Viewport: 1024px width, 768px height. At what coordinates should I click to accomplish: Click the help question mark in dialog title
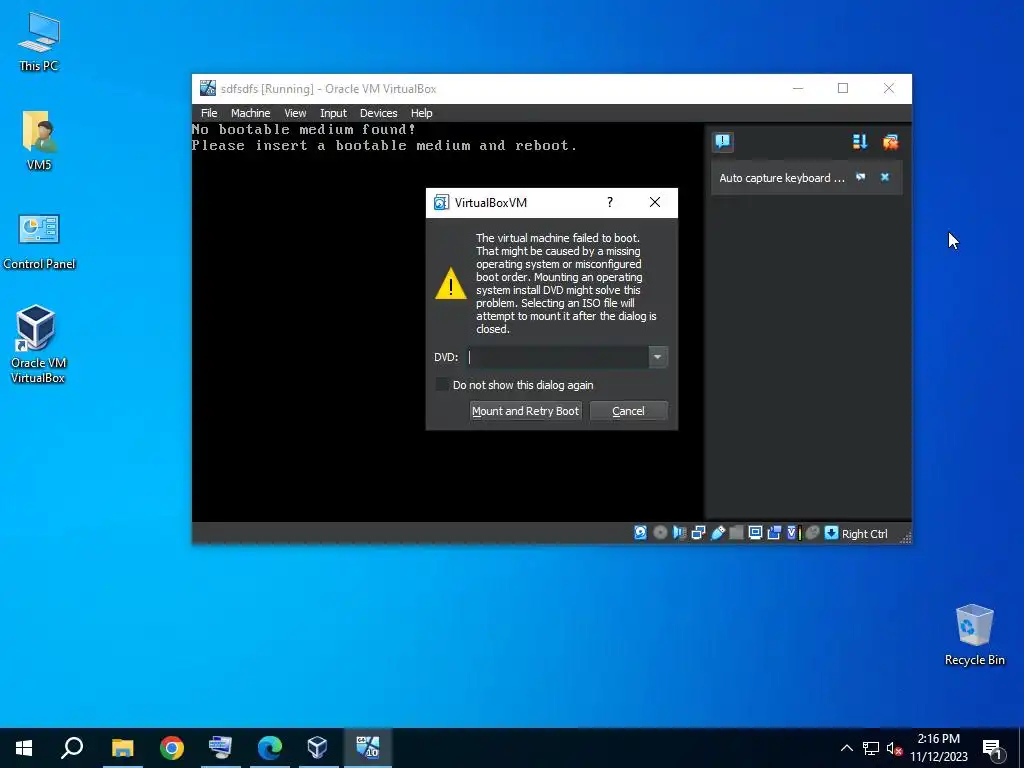pyautogui.click(x=610, y=202)
